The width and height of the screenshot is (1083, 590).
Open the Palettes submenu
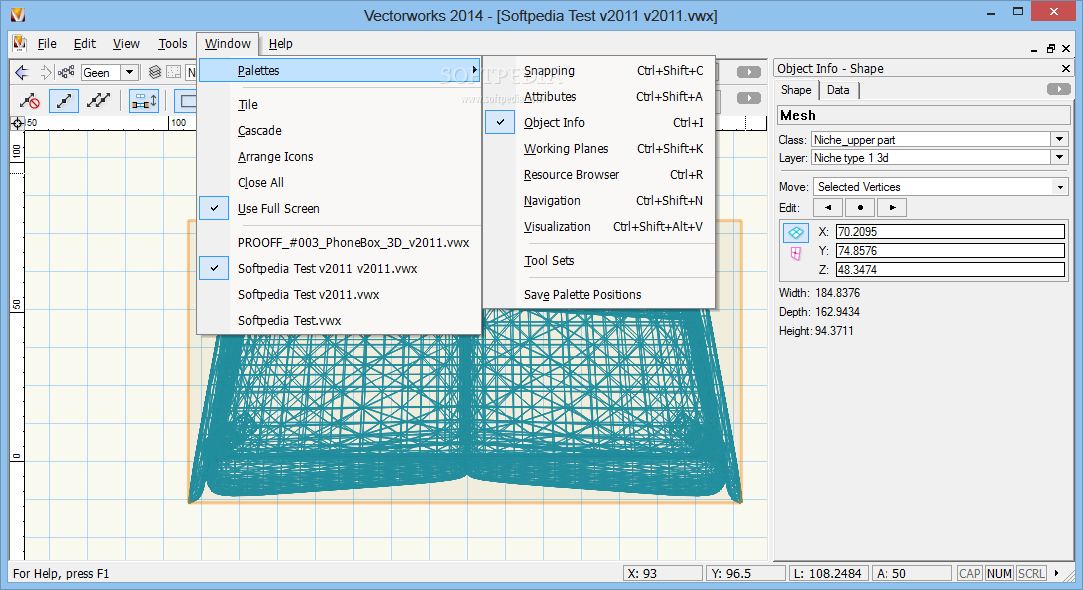click(x=339, y=70)
